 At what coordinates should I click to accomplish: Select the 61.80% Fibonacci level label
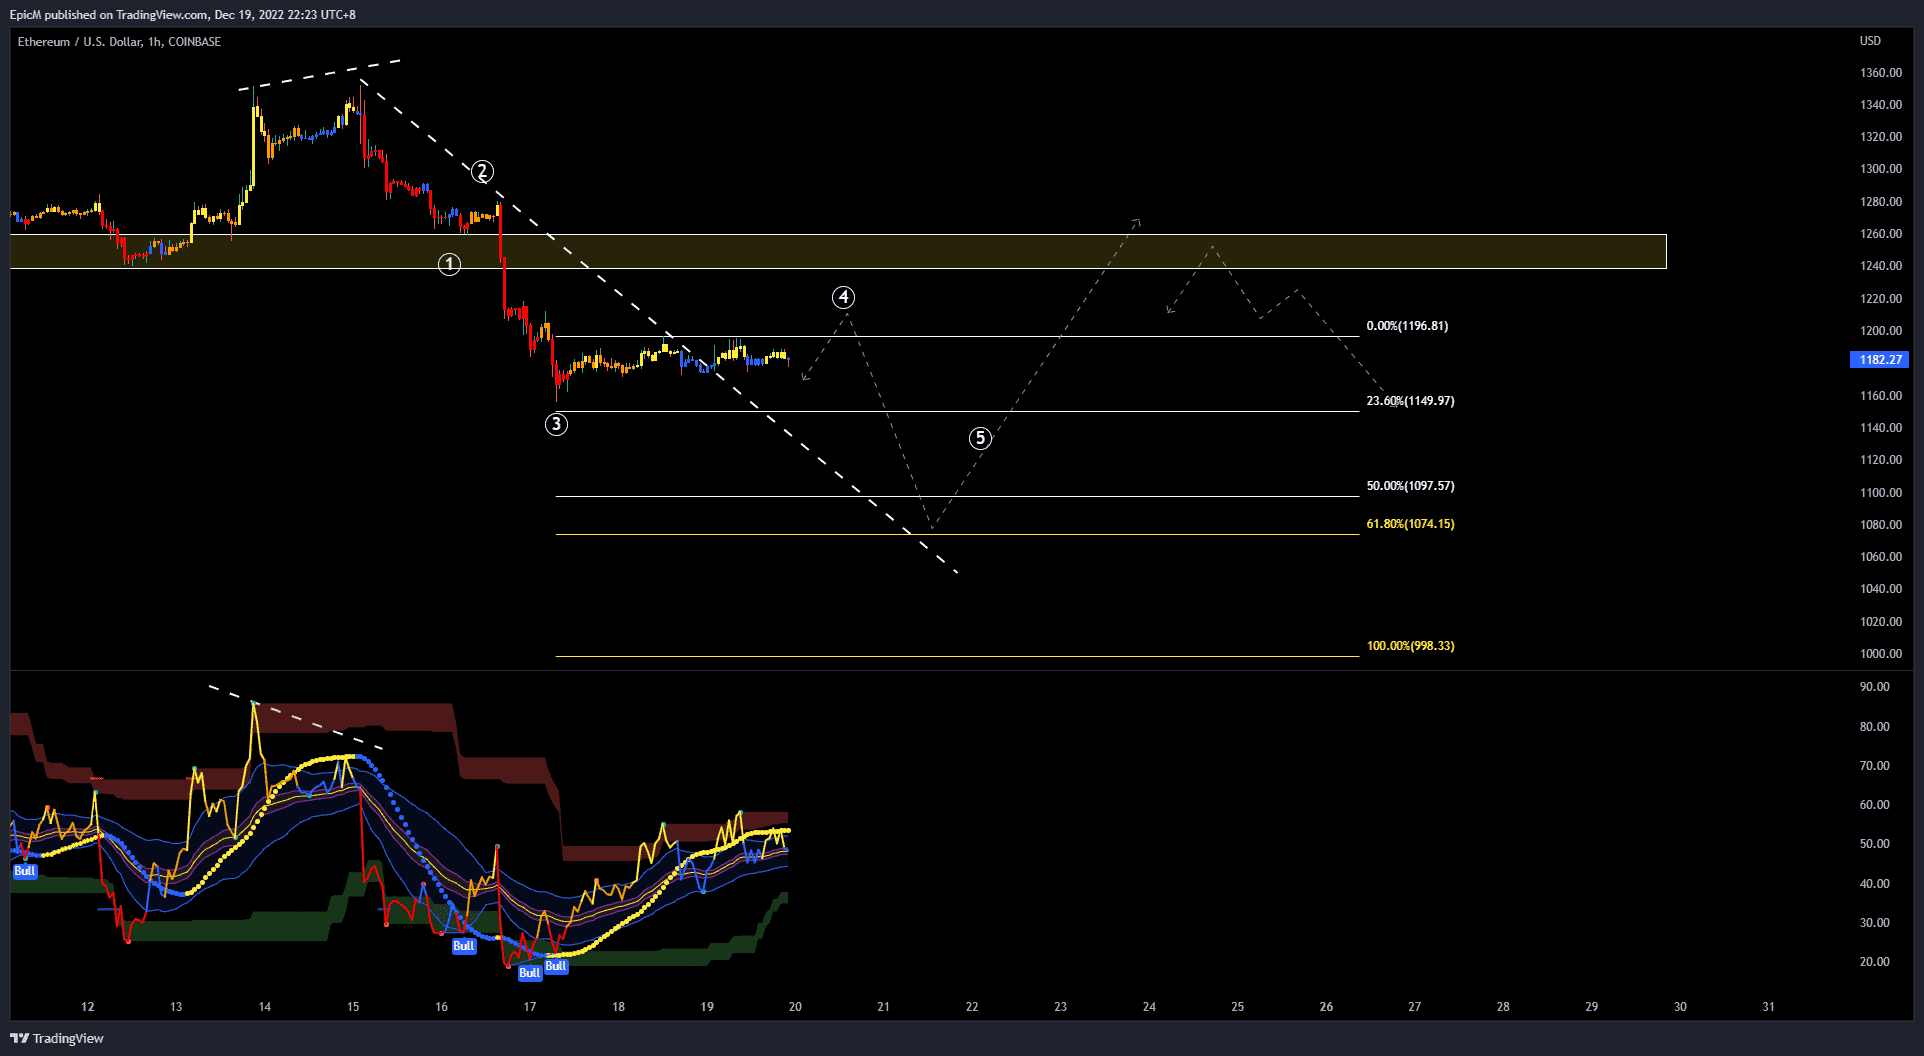[x=1409, y=523]
